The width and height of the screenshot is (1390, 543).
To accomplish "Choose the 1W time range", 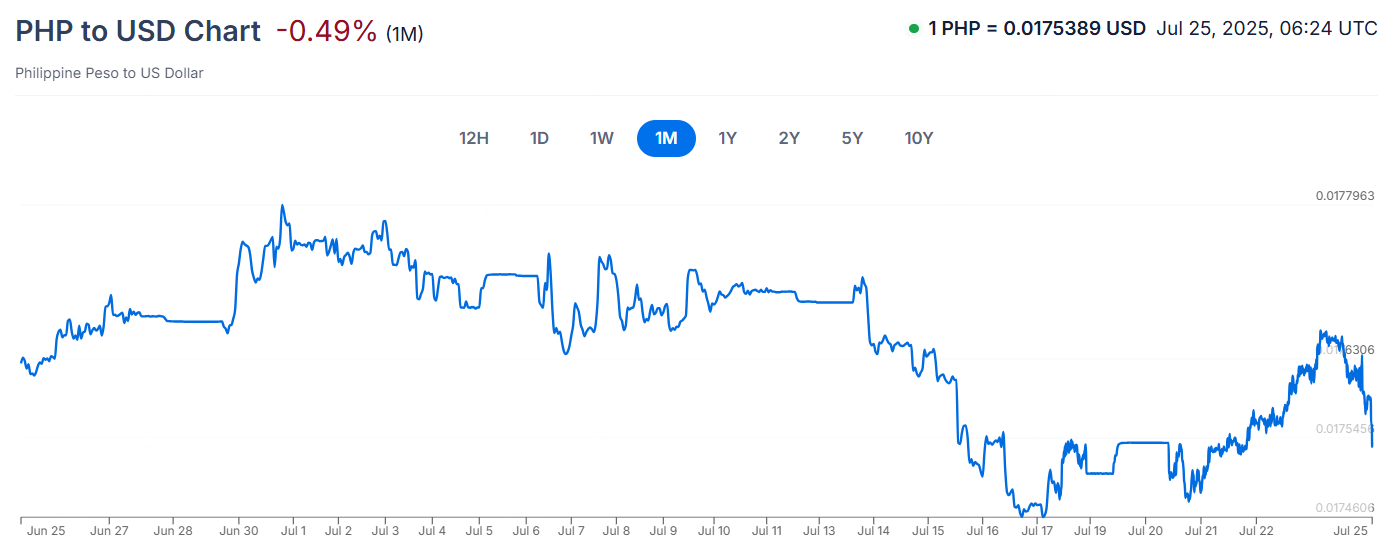I will tap(601, 138).
